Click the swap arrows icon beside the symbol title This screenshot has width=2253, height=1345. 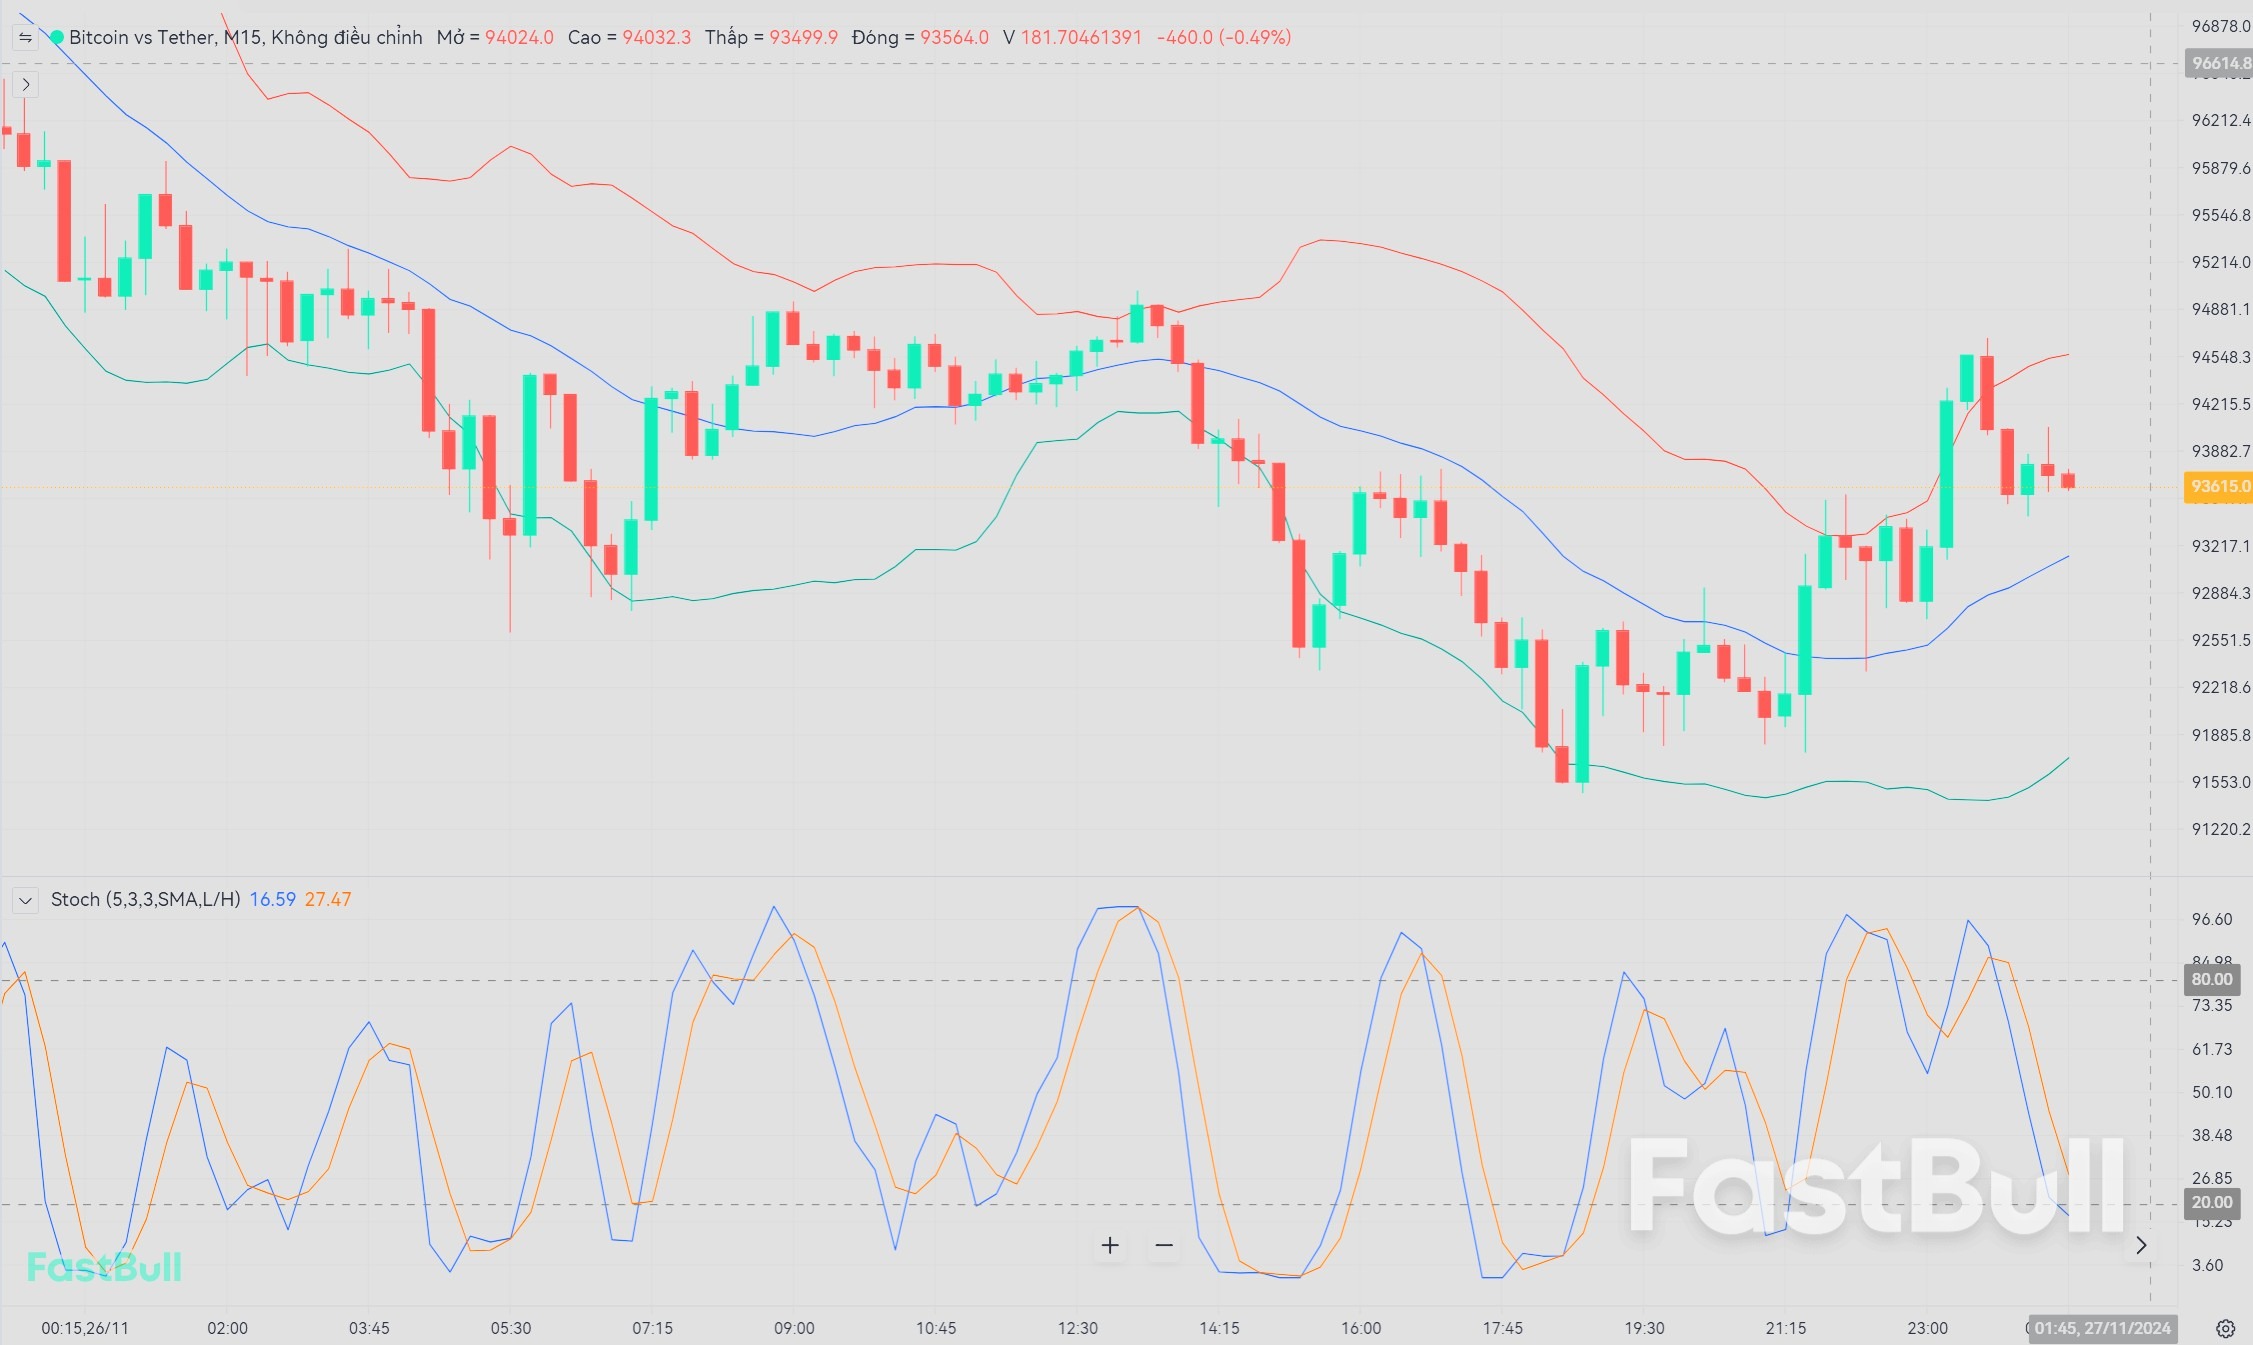pyautogui.click(x=25, y=38)
